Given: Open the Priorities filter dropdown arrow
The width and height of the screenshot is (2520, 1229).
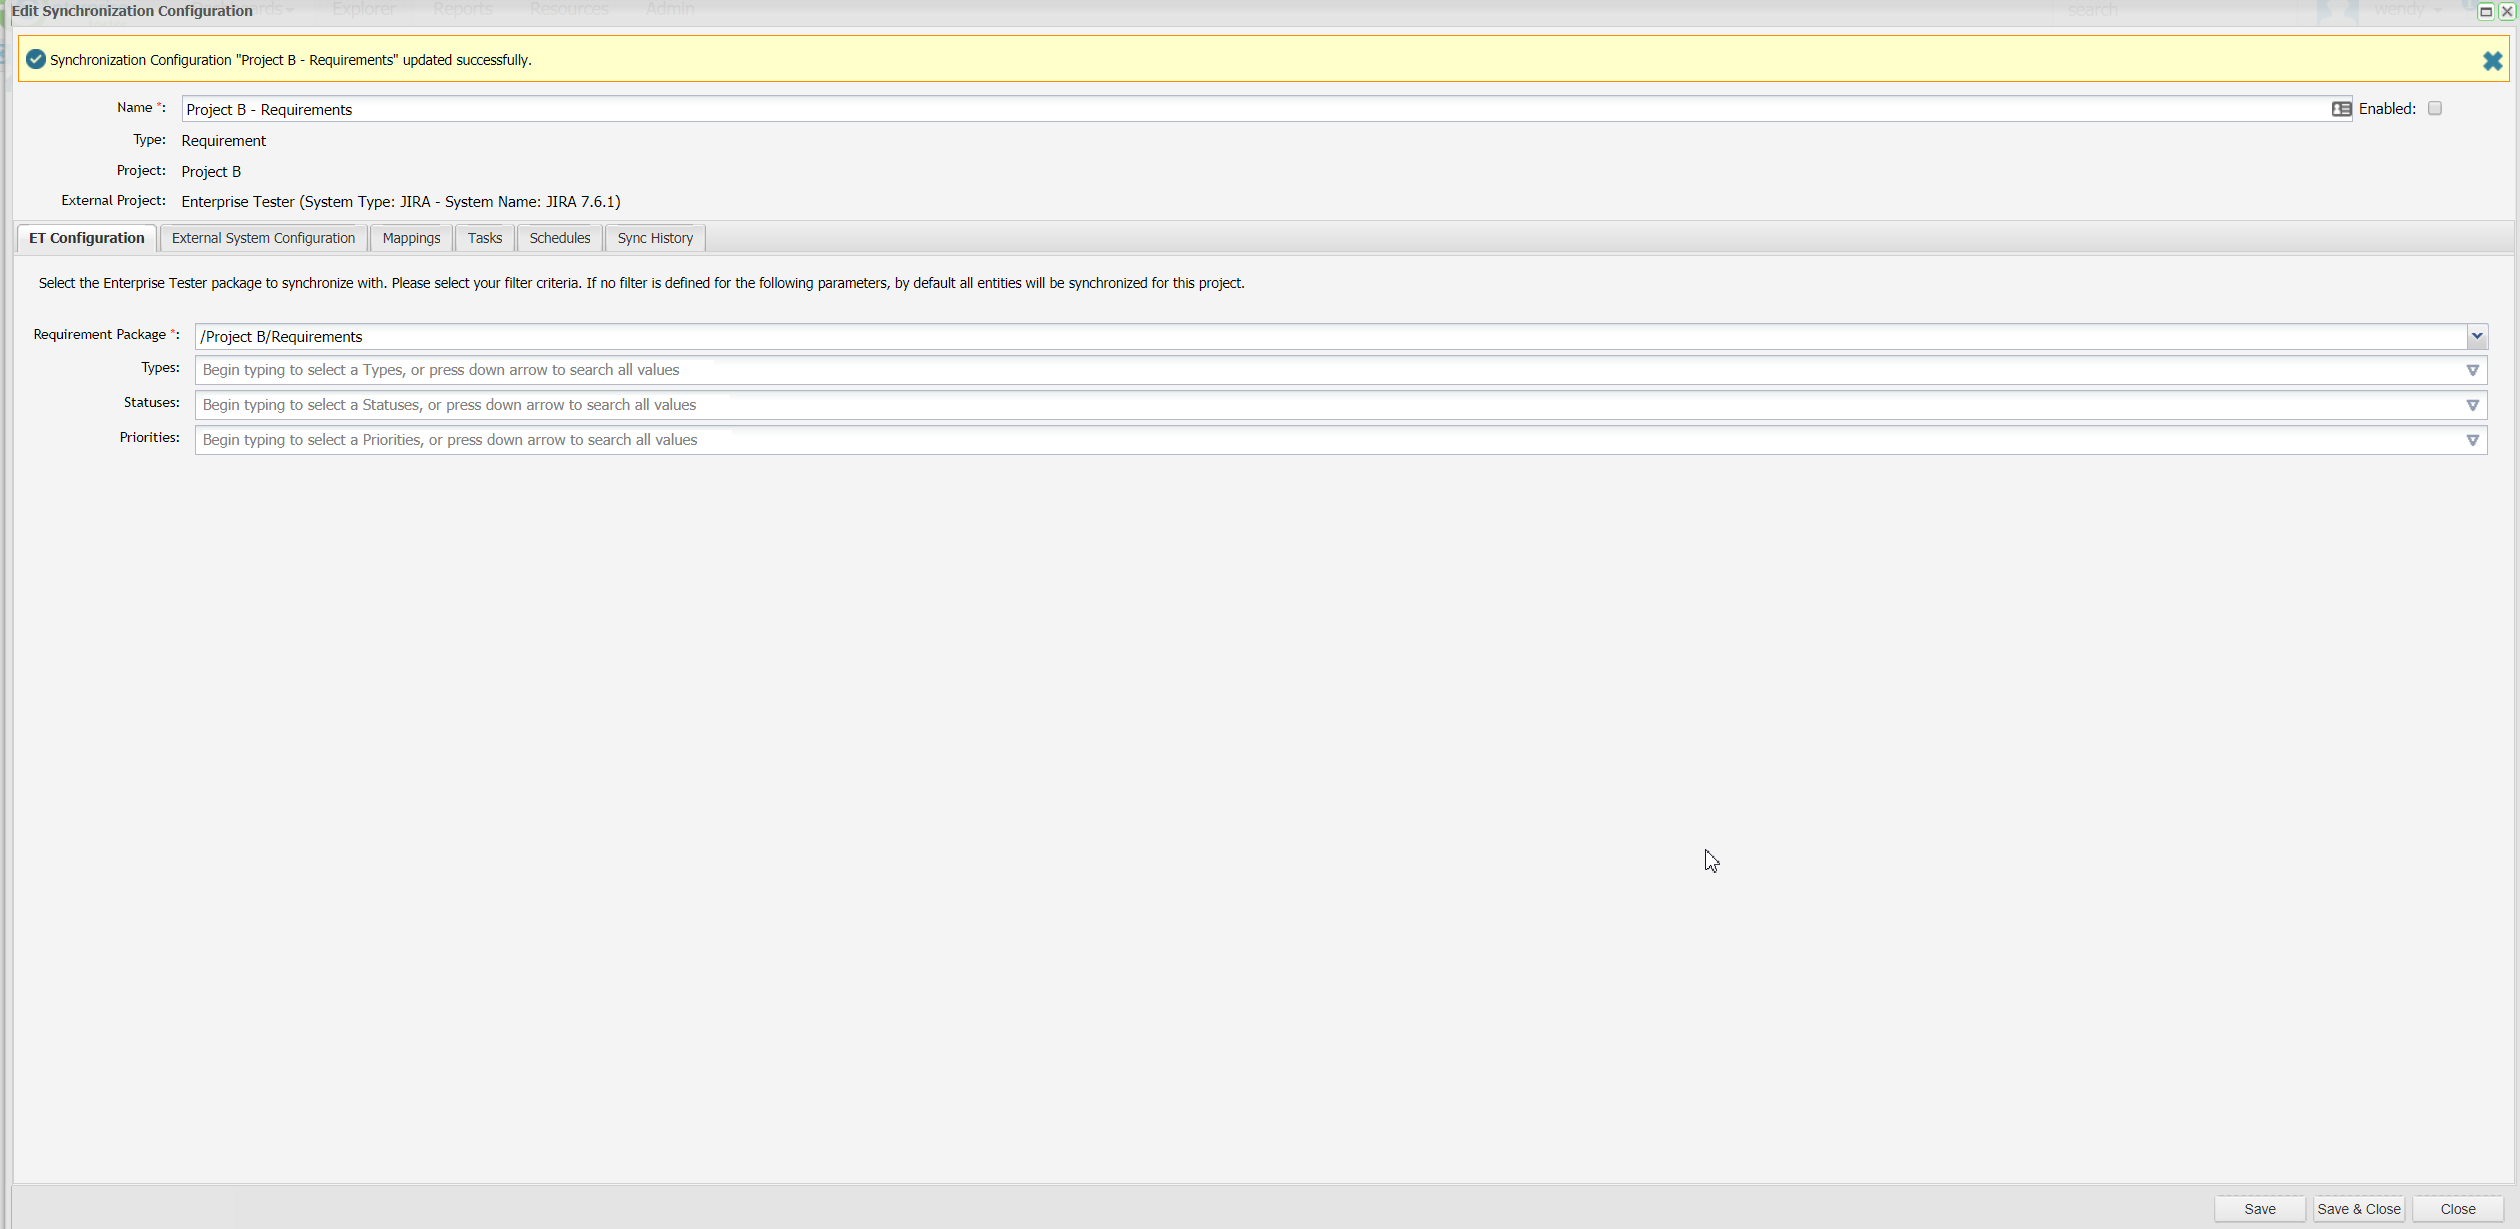Looking at the screenshot, I should (x=2472, y=441).
